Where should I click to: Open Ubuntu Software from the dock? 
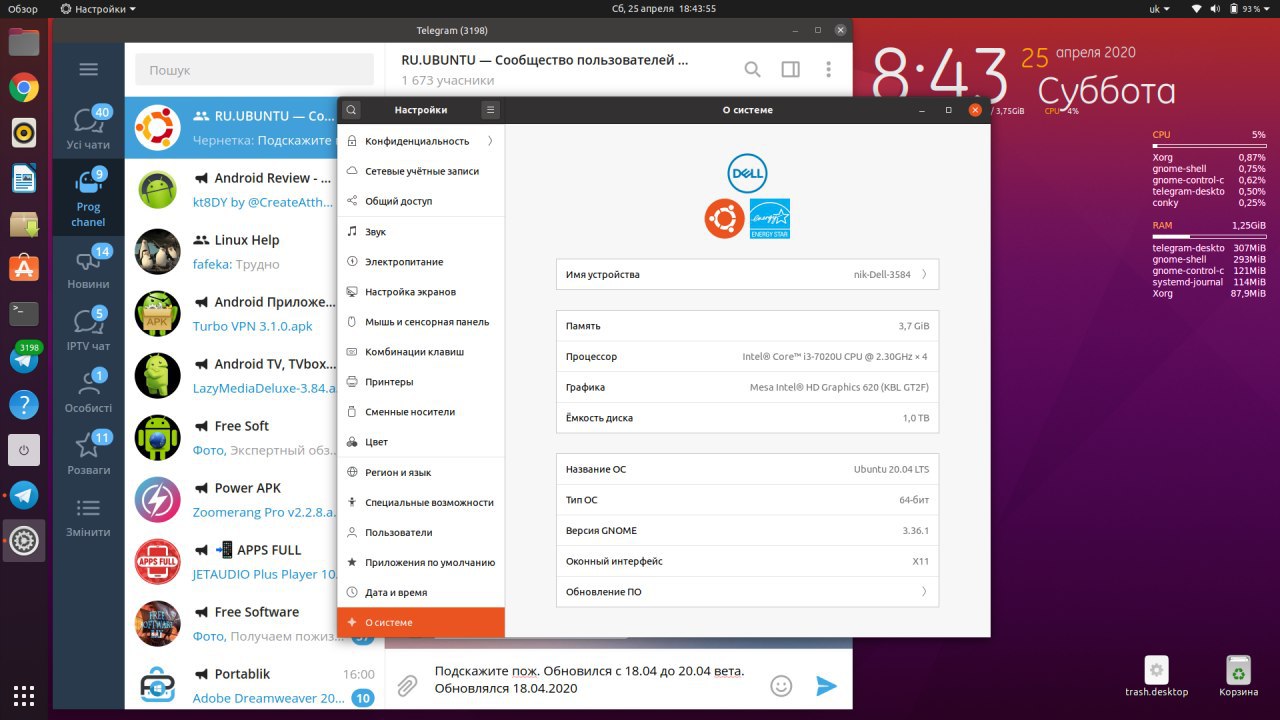pos(24,268)
